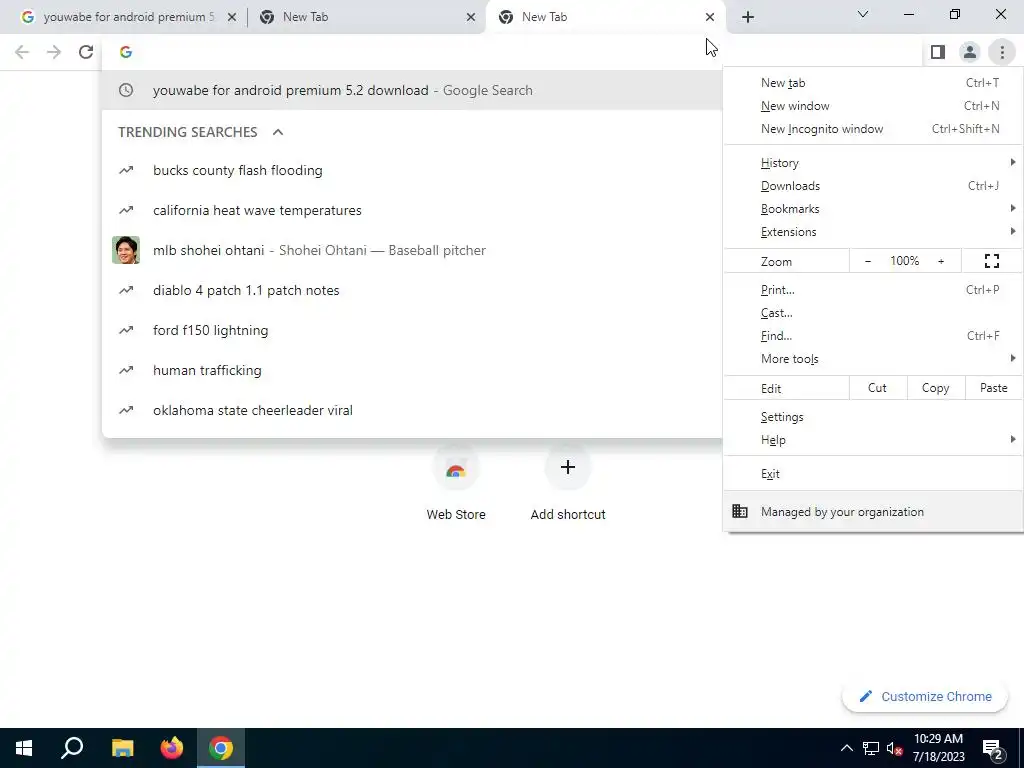Expand the More tools submenu

coord(873,359)
